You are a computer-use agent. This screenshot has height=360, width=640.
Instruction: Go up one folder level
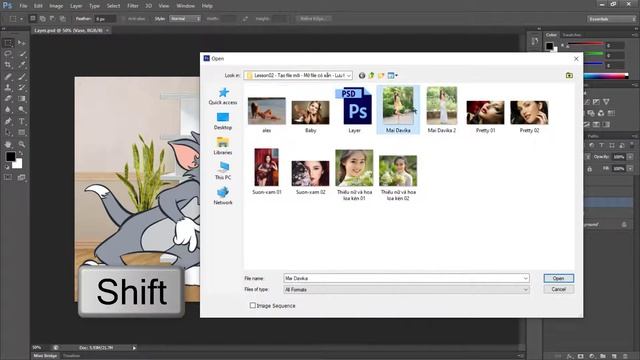click(371, 76)
